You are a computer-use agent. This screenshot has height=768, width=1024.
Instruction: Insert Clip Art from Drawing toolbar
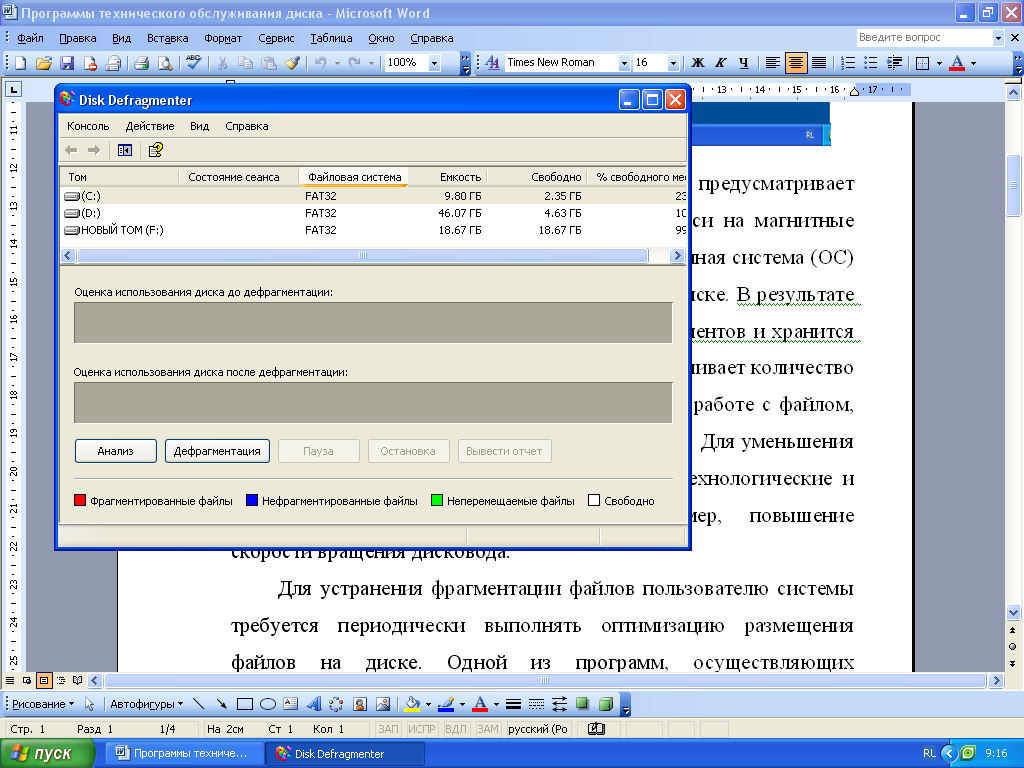pyautogui.click(x=360, y=704)
